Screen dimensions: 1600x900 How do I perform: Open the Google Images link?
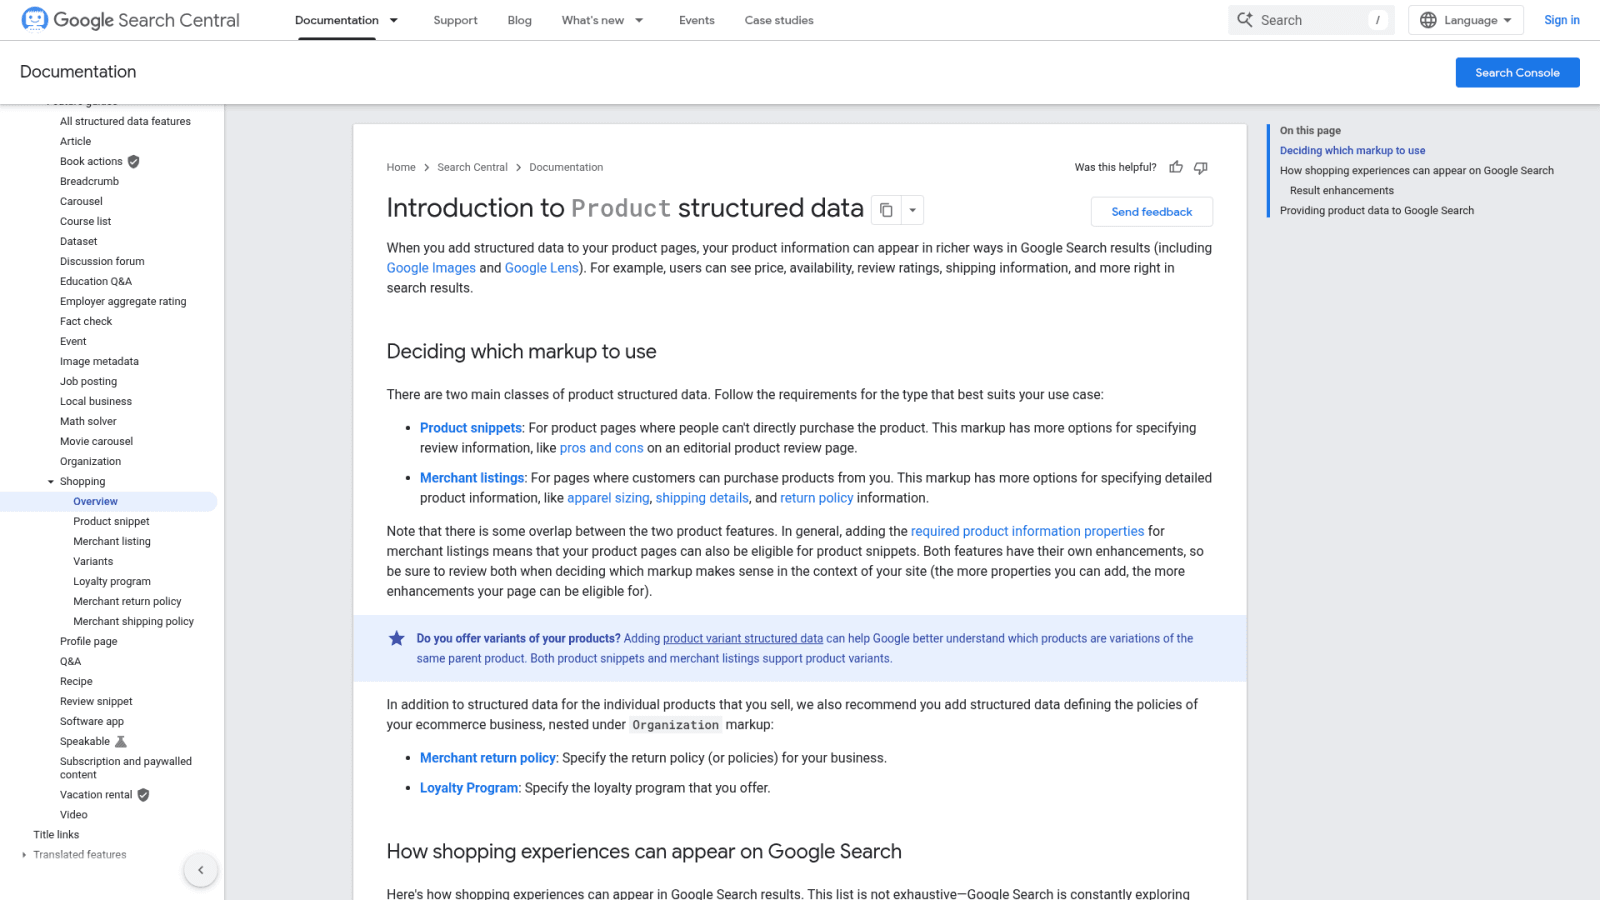431,268
